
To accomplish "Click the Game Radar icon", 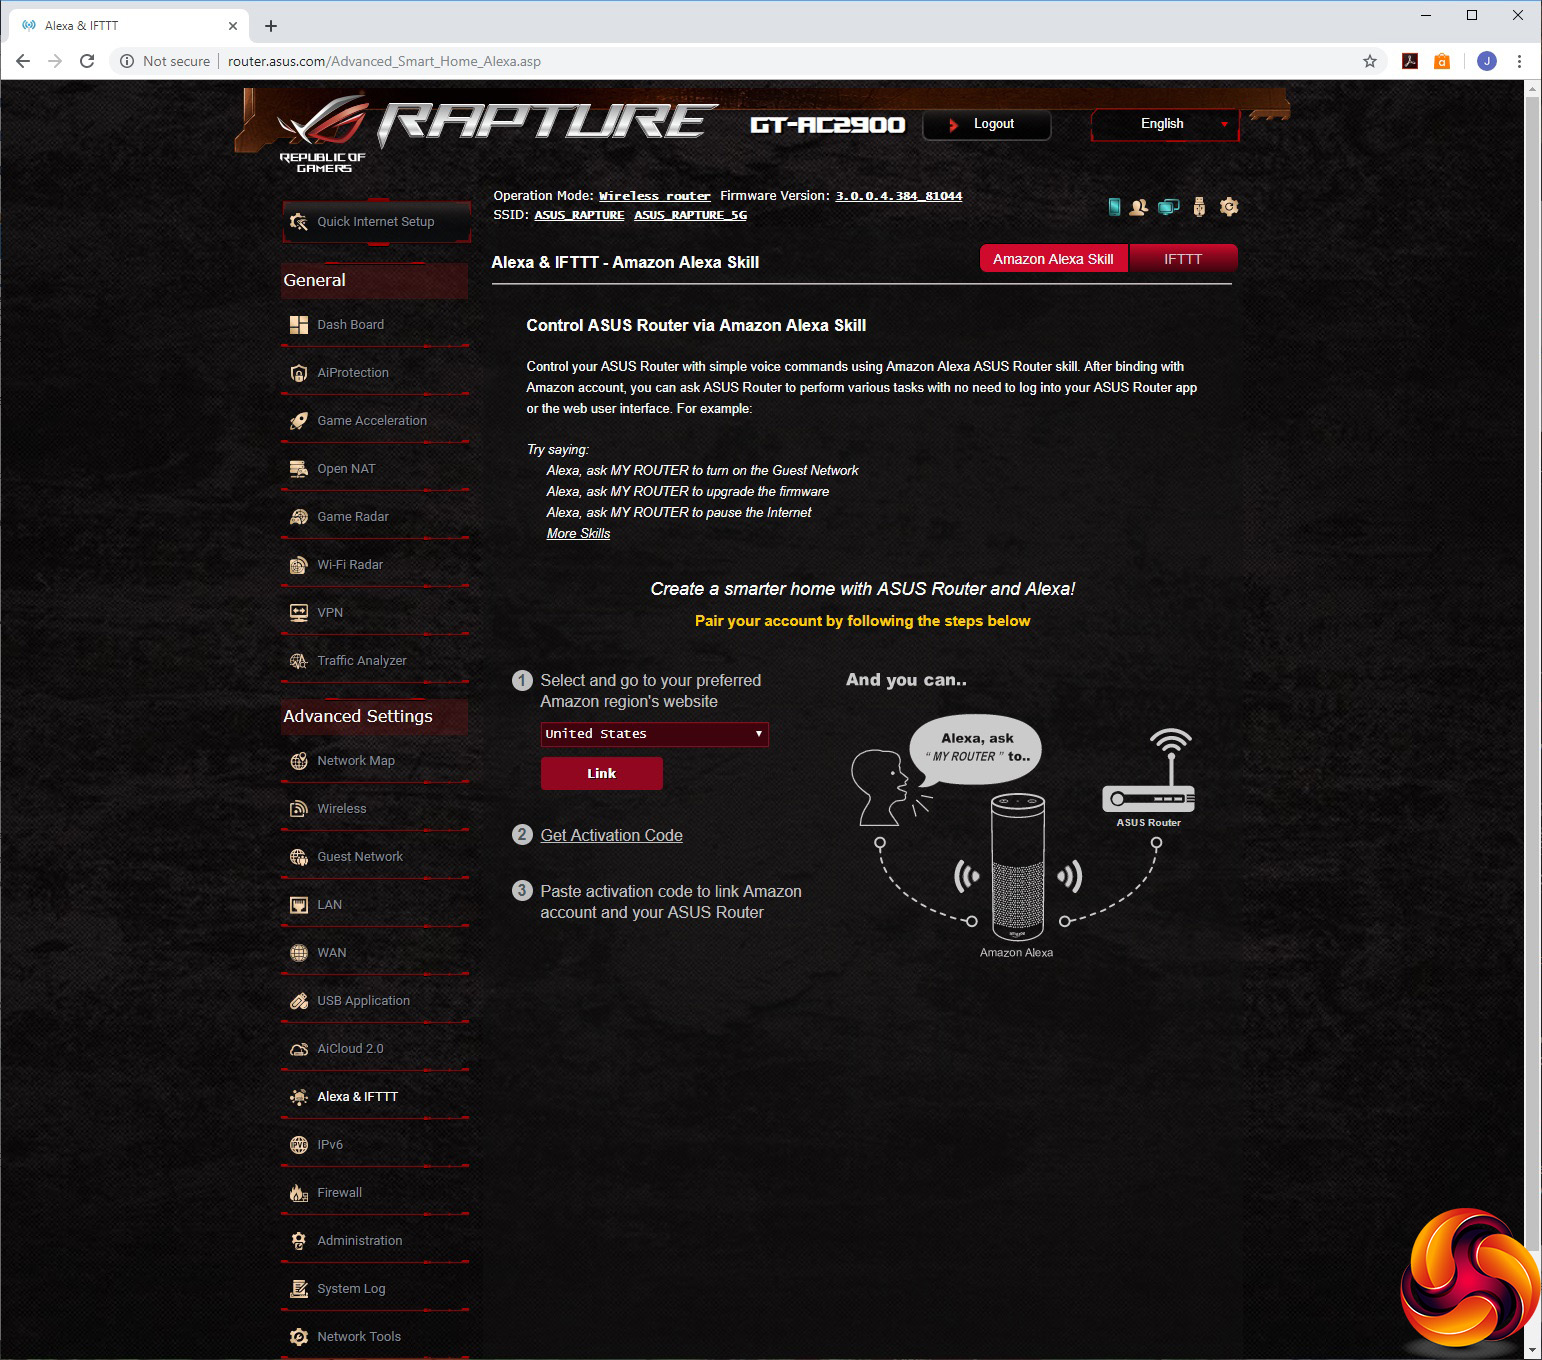I will click(x=298, y=517).
